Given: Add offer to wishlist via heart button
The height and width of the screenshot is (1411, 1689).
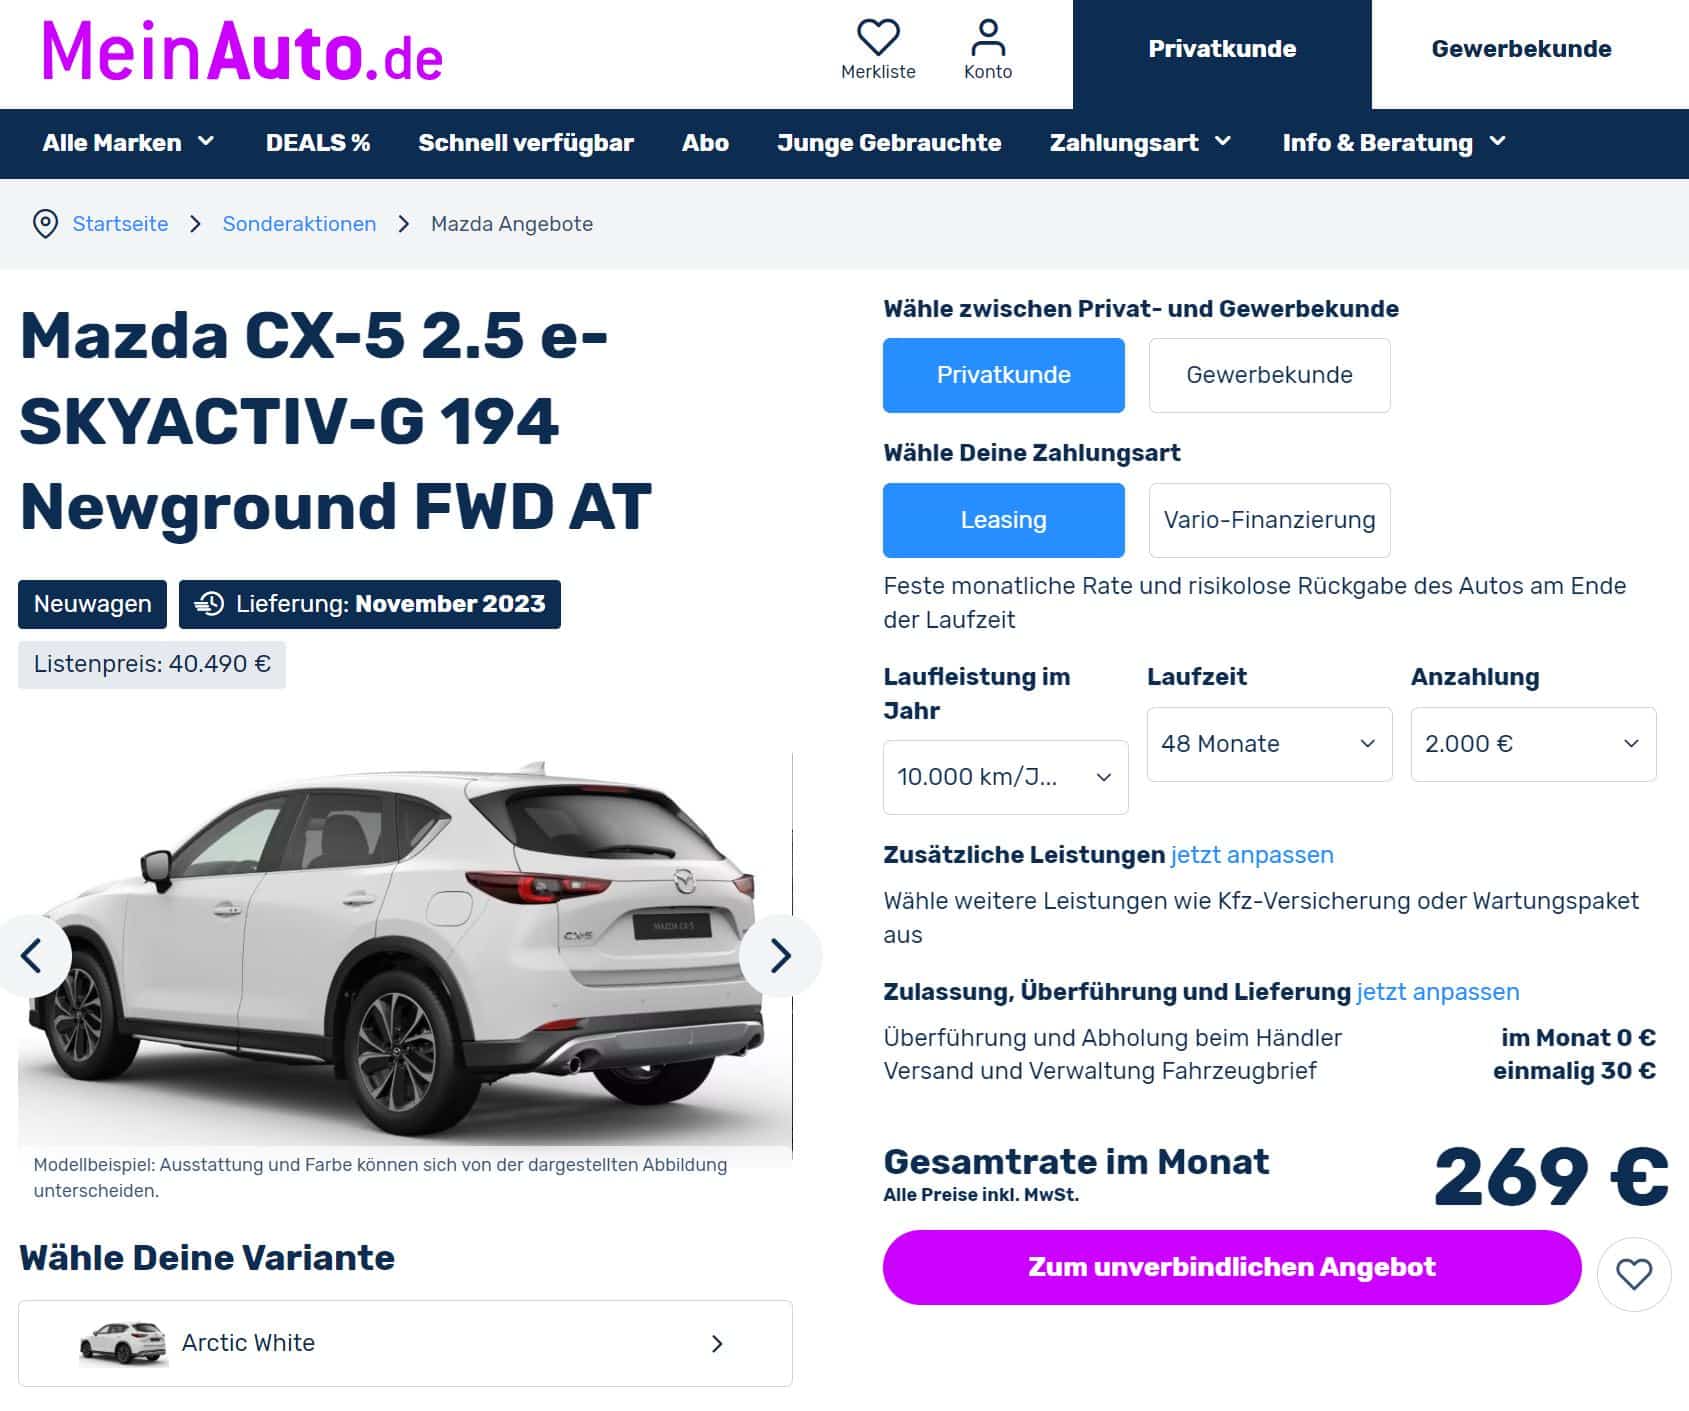Looking at the screenshot, I should 1634,1274.
